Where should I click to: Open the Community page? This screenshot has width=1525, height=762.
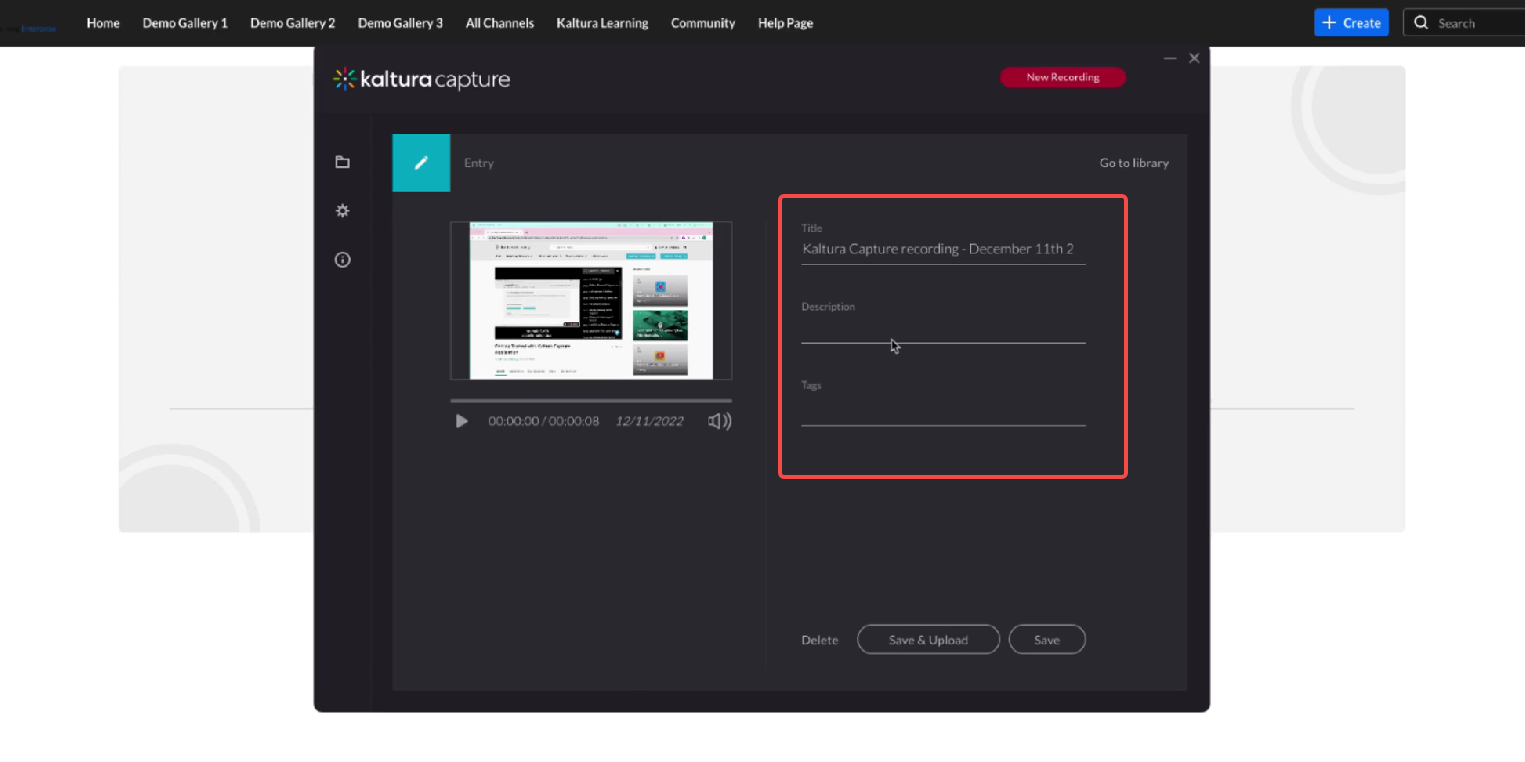coord(703,23)
